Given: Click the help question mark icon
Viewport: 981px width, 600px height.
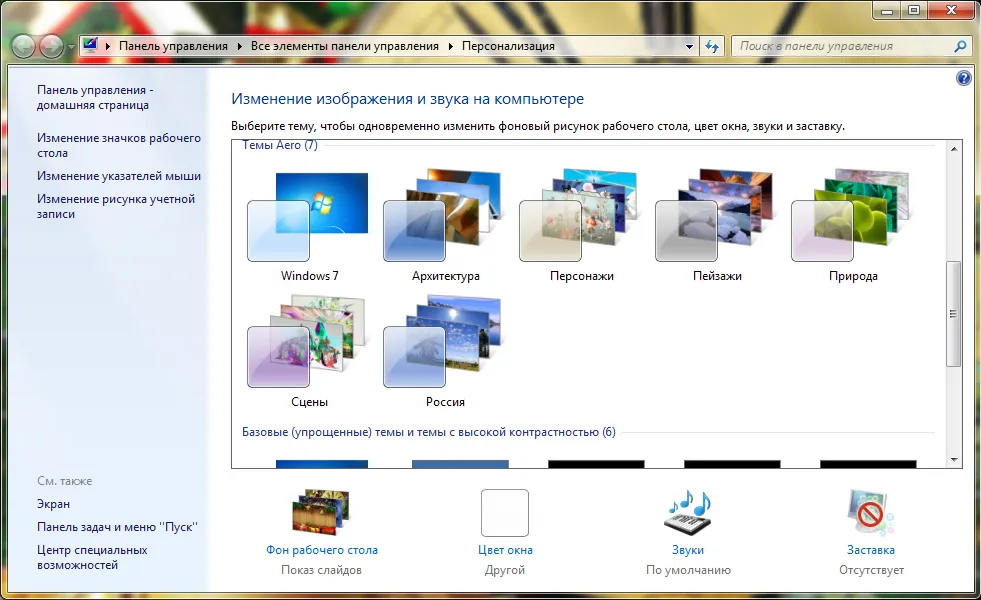Looking at the screenshot, I should 963,78.
